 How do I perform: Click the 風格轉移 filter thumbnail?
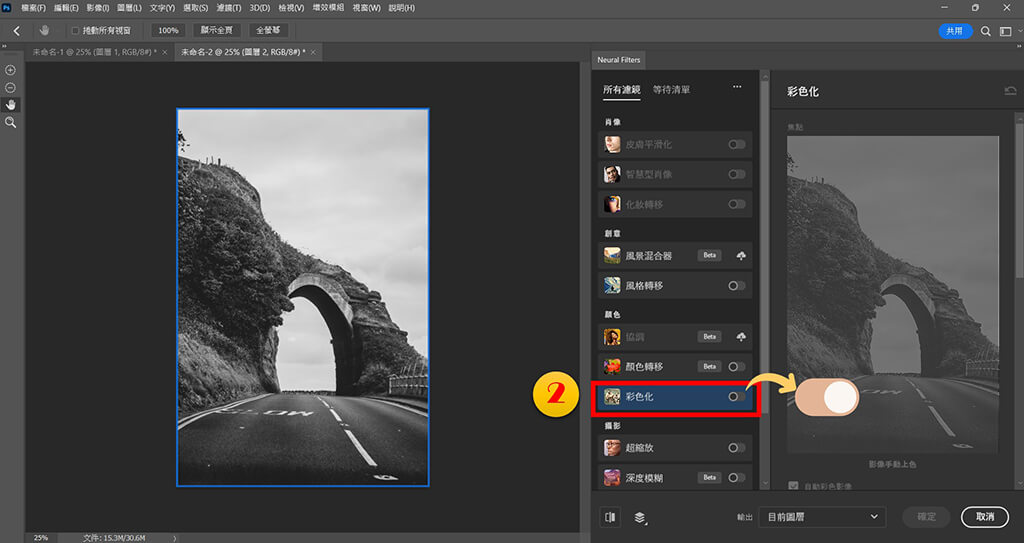(612, 286)
